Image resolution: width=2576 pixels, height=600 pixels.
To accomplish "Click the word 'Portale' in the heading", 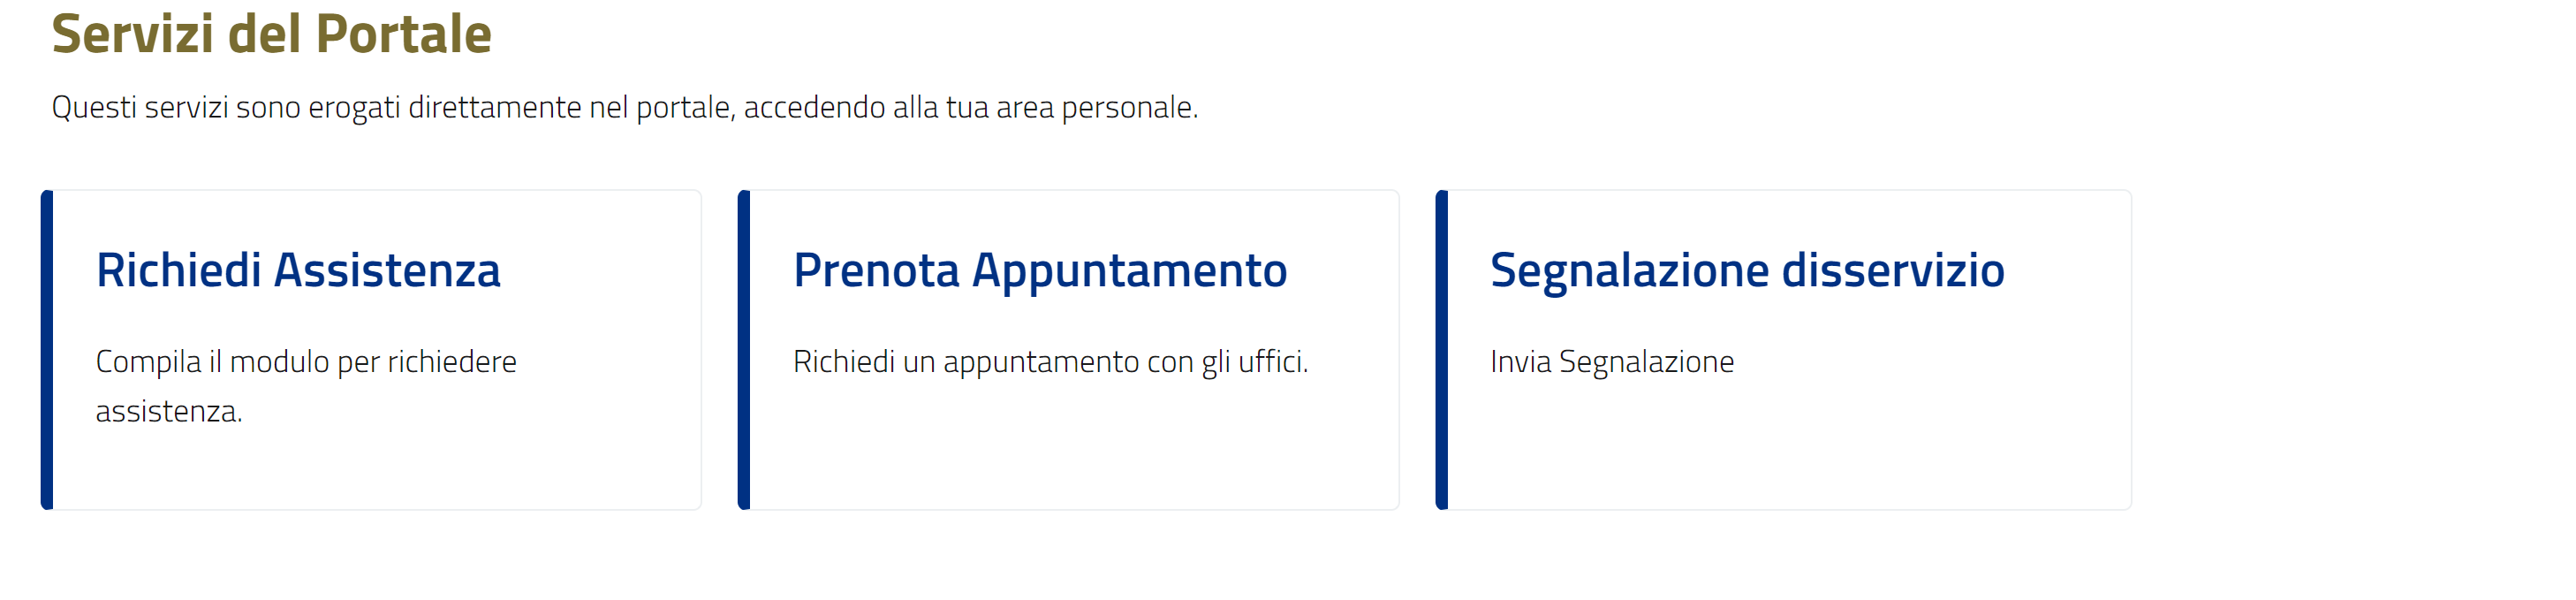I will coord(404,34).
